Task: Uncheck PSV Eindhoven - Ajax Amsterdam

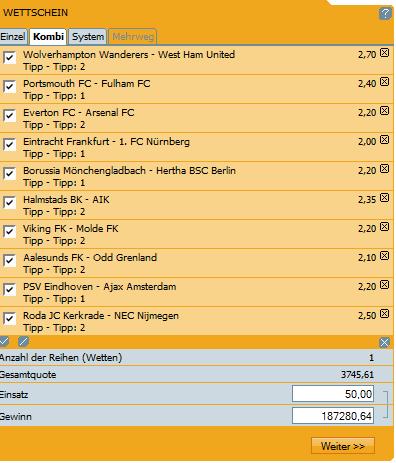Action: click(x=10, y=289)
